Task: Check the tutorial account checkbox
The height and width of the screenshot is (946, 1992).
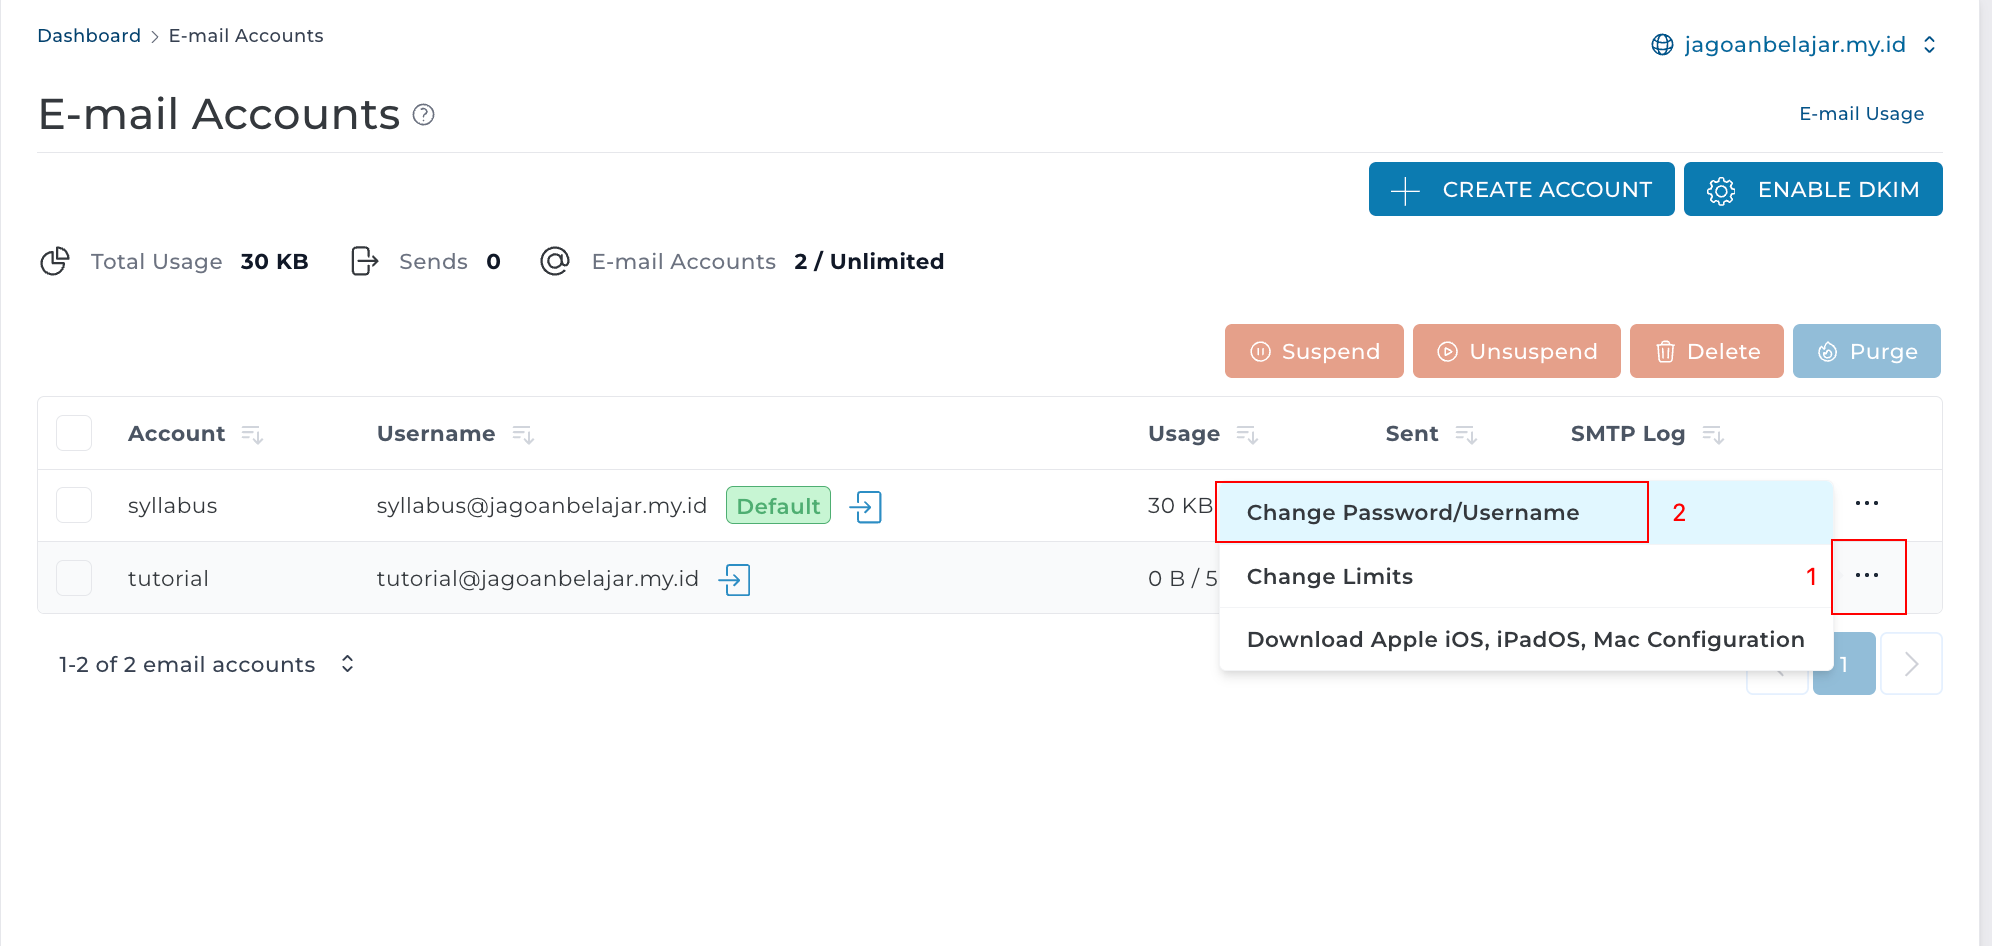Action: (74, 578)
